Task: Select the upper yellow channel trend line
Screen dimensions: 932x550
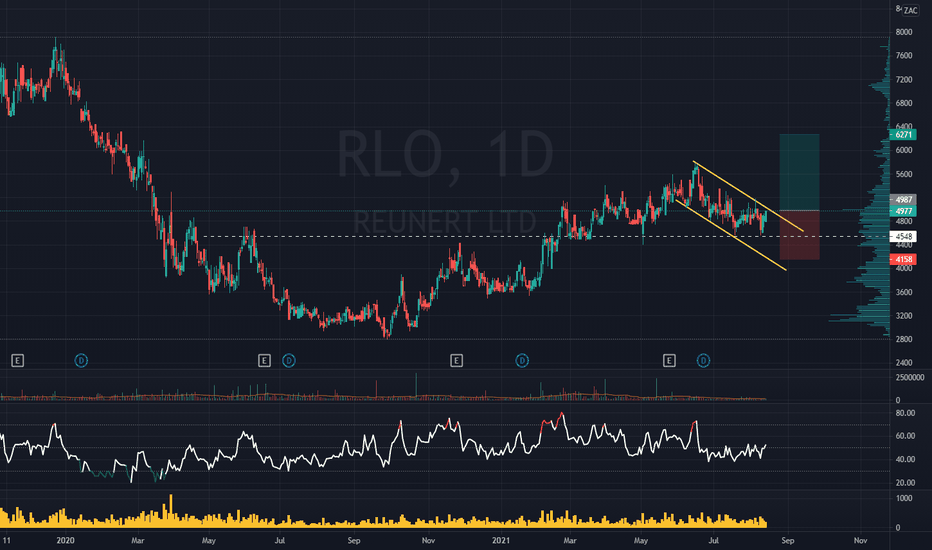Action: pos(748,196)
